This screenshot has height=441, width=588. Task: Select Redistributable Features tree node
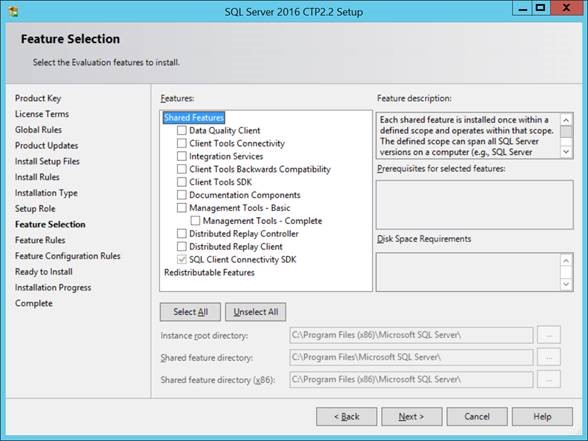[209, 273]
